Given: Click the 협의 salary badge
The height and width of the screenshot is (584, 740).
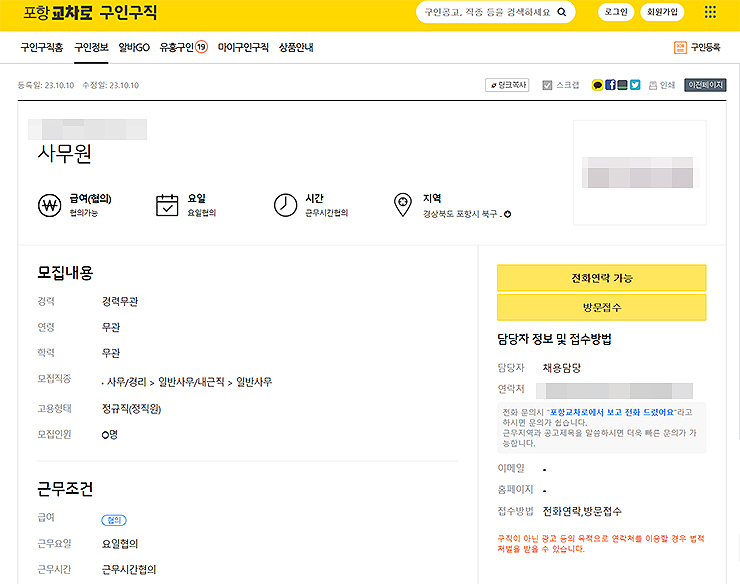Looking at the screenshot, I should coord(114,520).
